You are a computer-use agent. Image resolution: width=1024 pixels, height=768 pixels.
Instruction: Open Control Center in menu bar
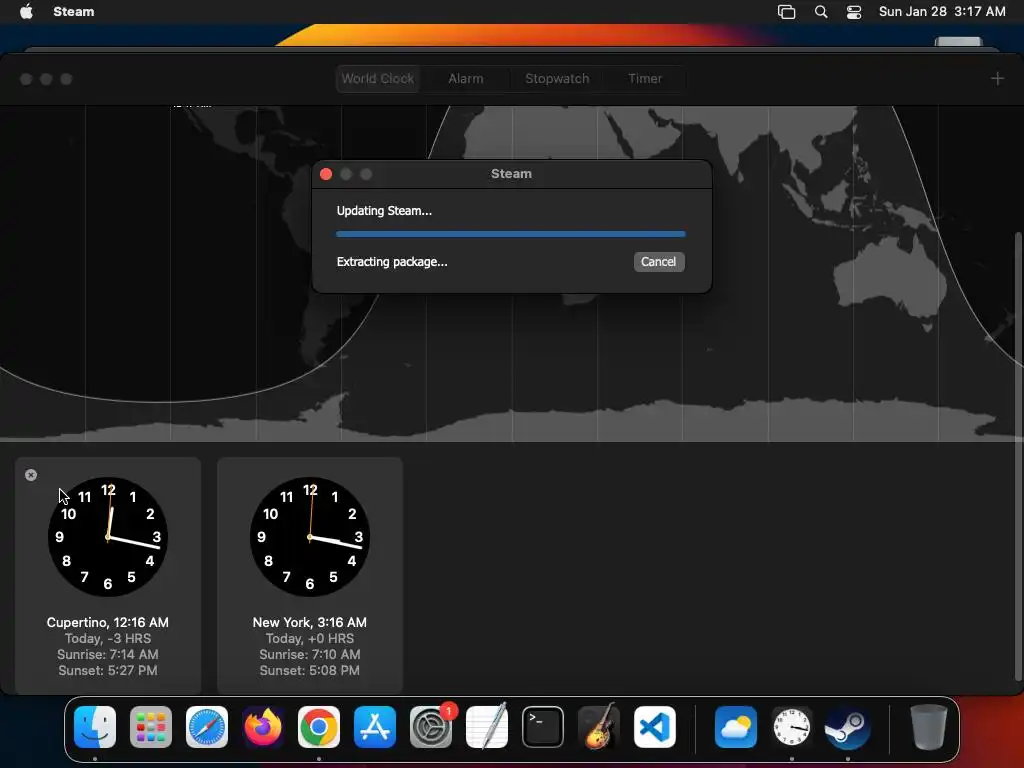tap(854, 12)
